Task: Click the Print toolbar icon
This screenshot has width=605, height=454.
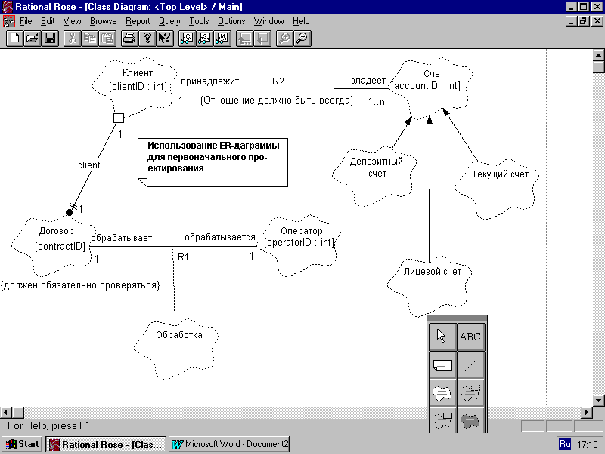Action: point(128,39)
